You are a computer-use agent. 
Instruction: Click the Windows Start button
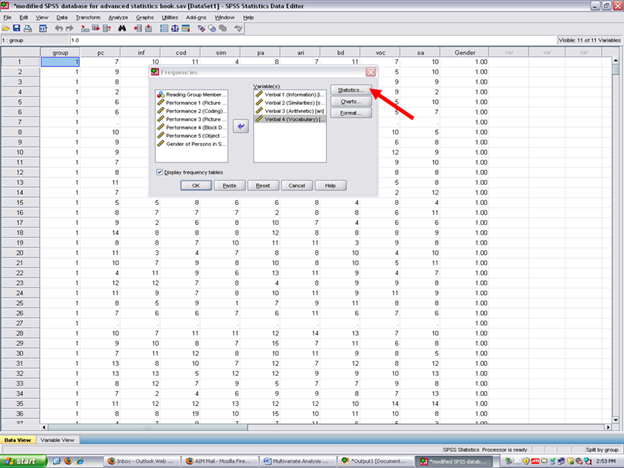(x=24, y=460)
